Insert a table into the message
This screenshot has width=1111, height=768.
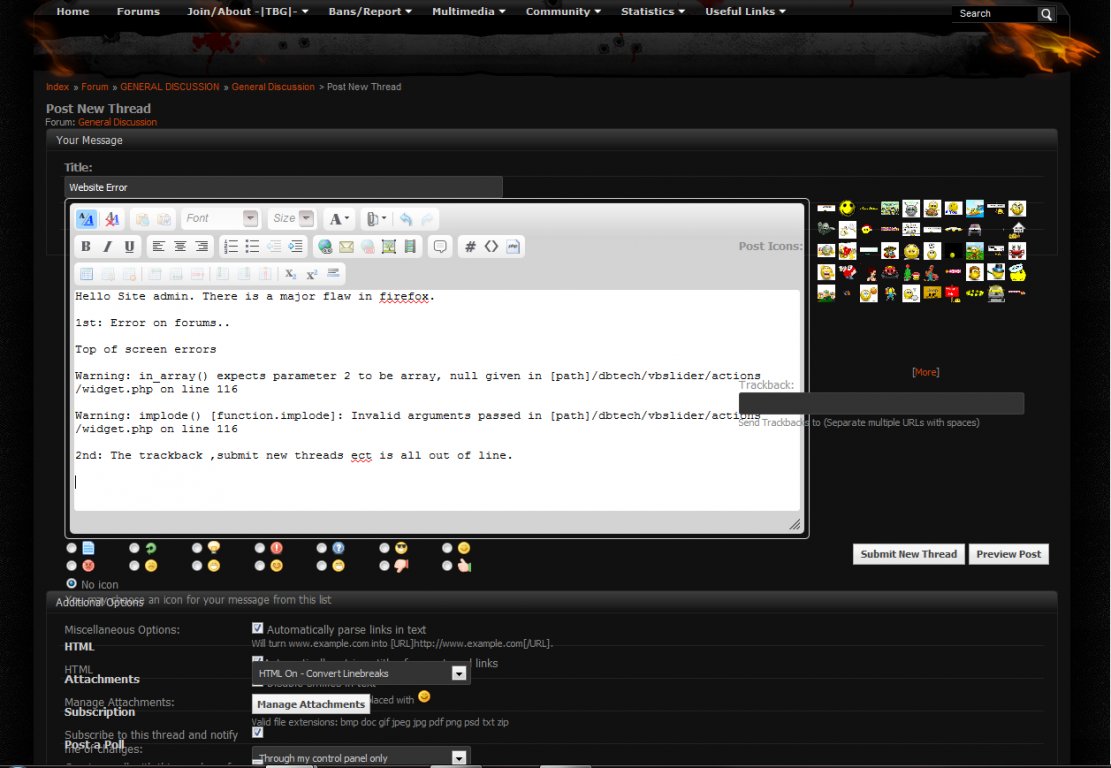(86, 273)
